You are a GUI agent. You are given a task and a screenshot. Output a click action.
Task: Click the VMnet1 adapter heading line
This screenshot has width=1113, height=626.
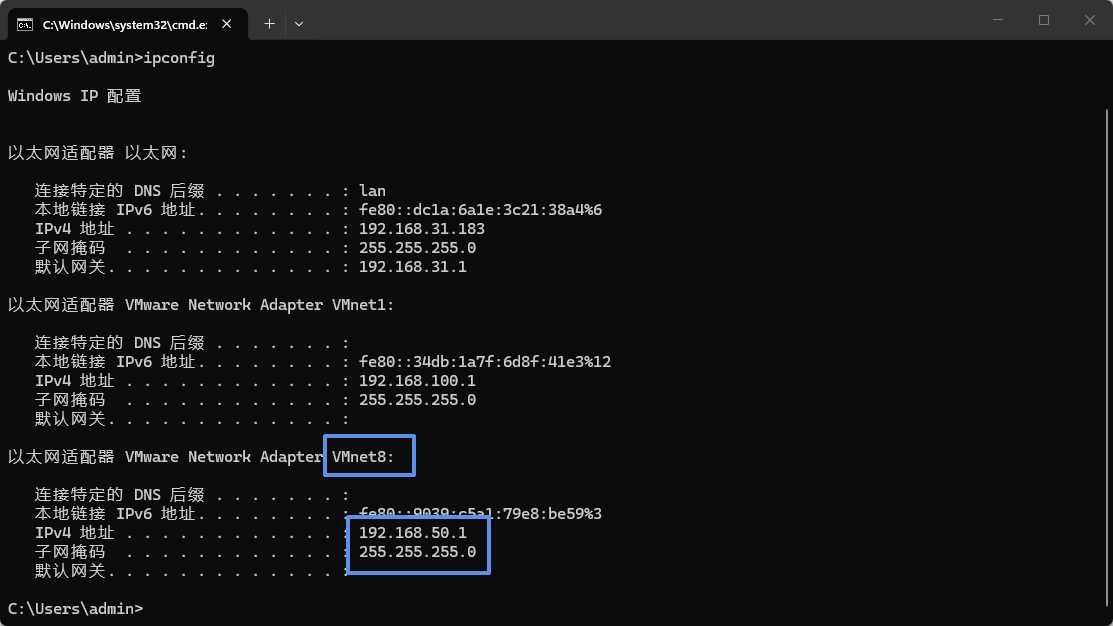[x=200, y=305]
